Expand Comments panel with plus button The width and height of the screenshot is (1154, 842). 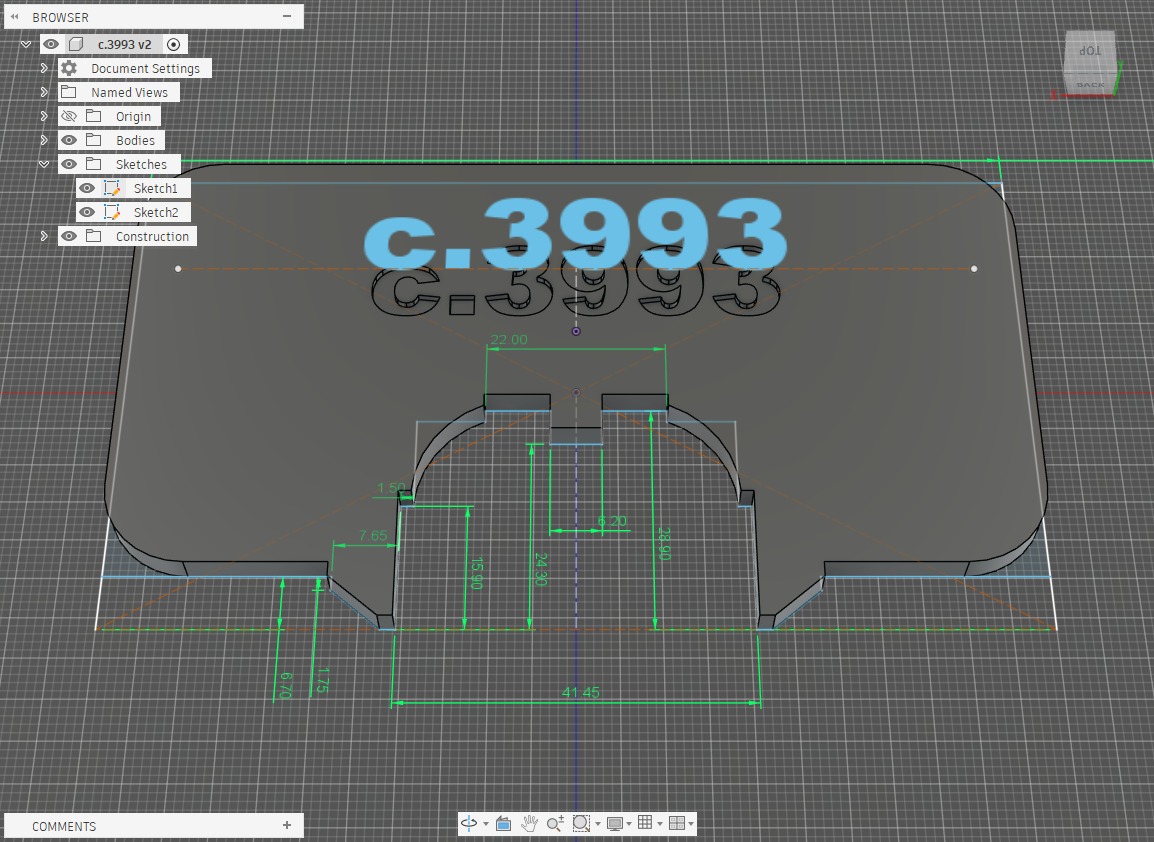point(287,825)
